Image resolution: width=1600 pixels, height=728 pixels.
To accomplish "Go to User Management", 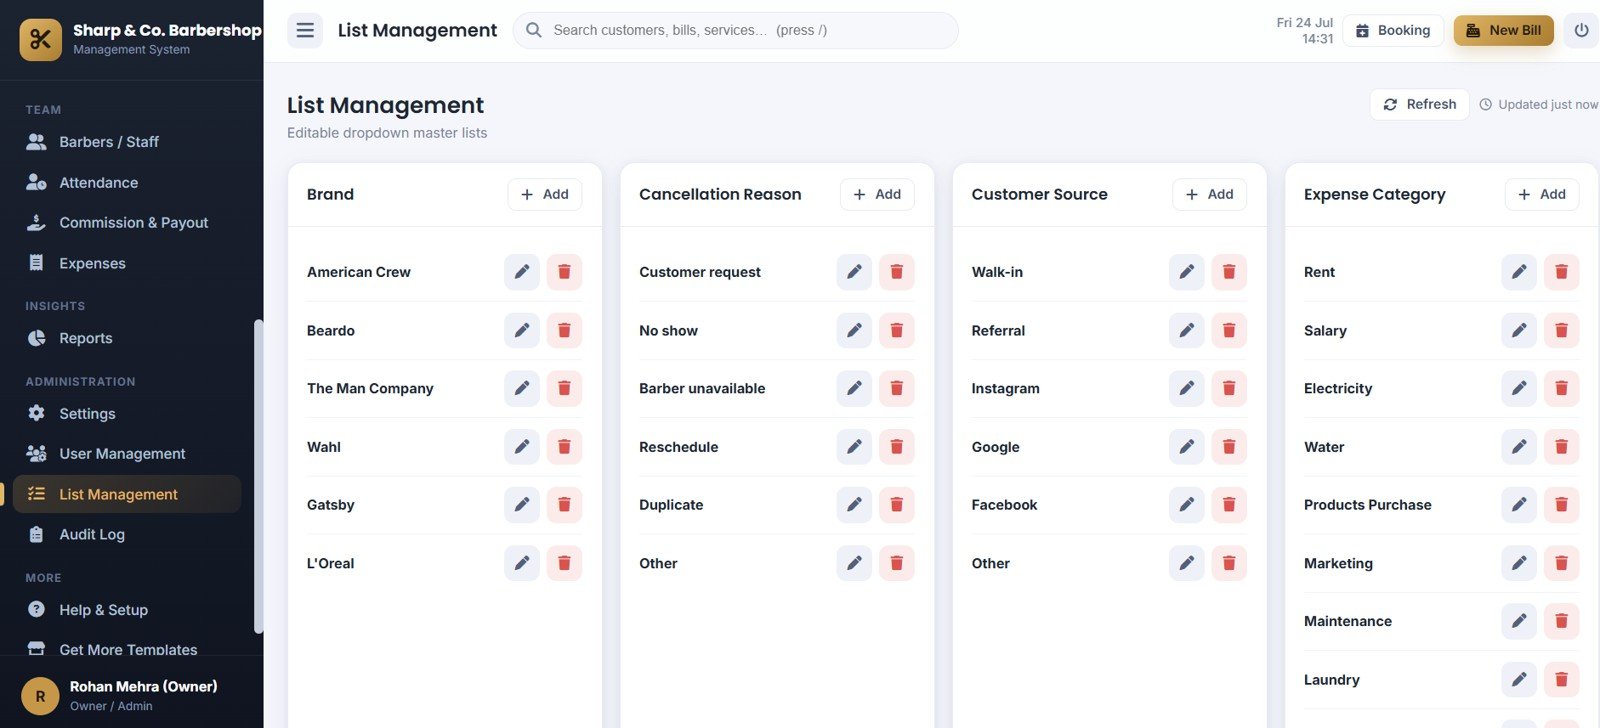I will coord(127,454).
